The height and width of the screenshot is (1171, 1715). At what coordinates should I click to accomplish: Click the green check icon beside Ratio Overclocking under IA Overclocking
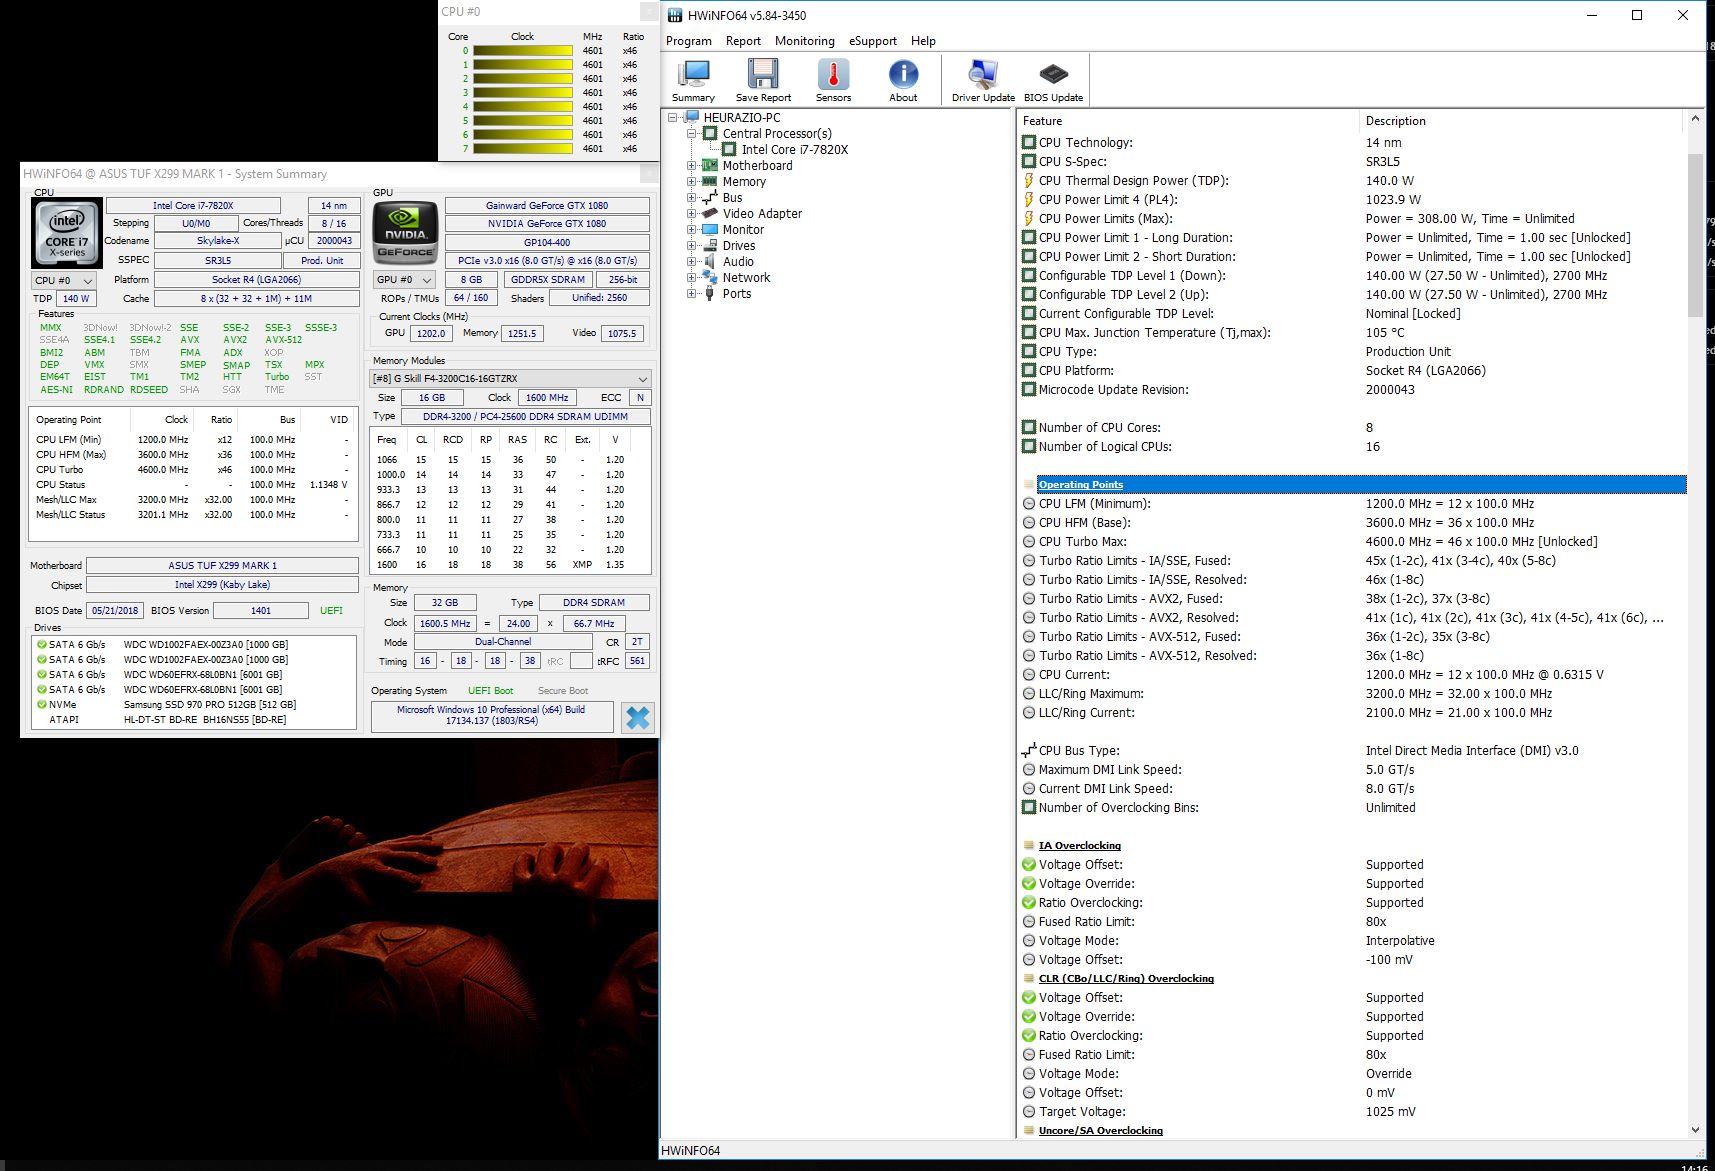click(x=1029, y=902)
